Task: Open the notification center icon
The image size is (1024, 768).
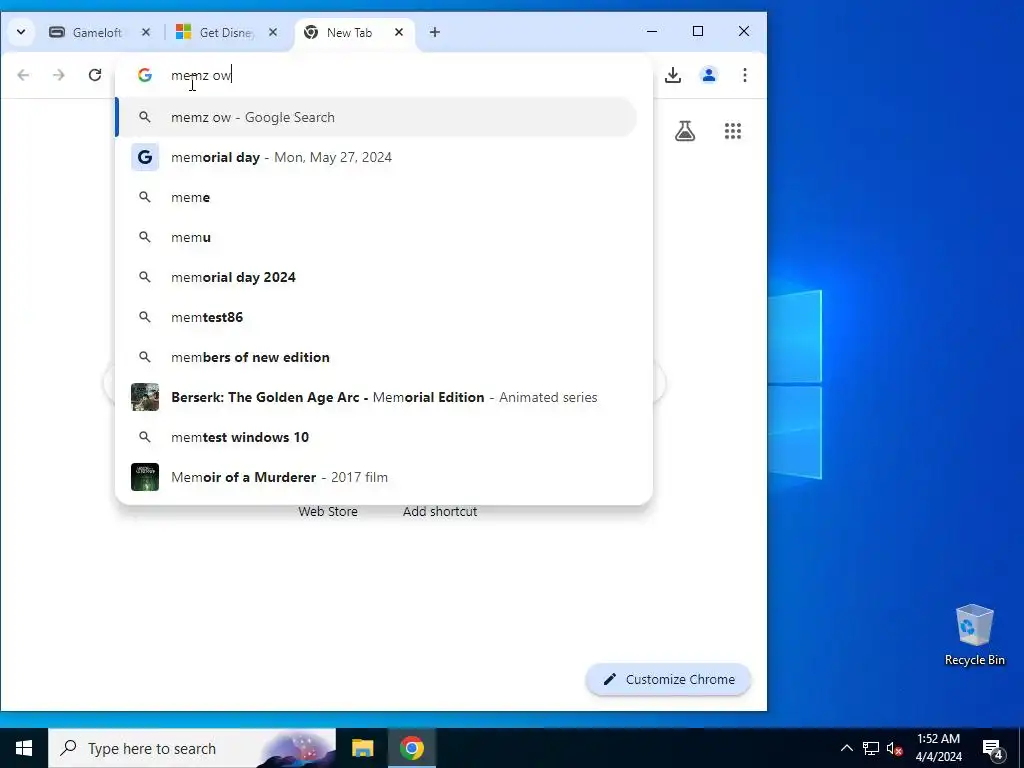Action: (993, 749)
